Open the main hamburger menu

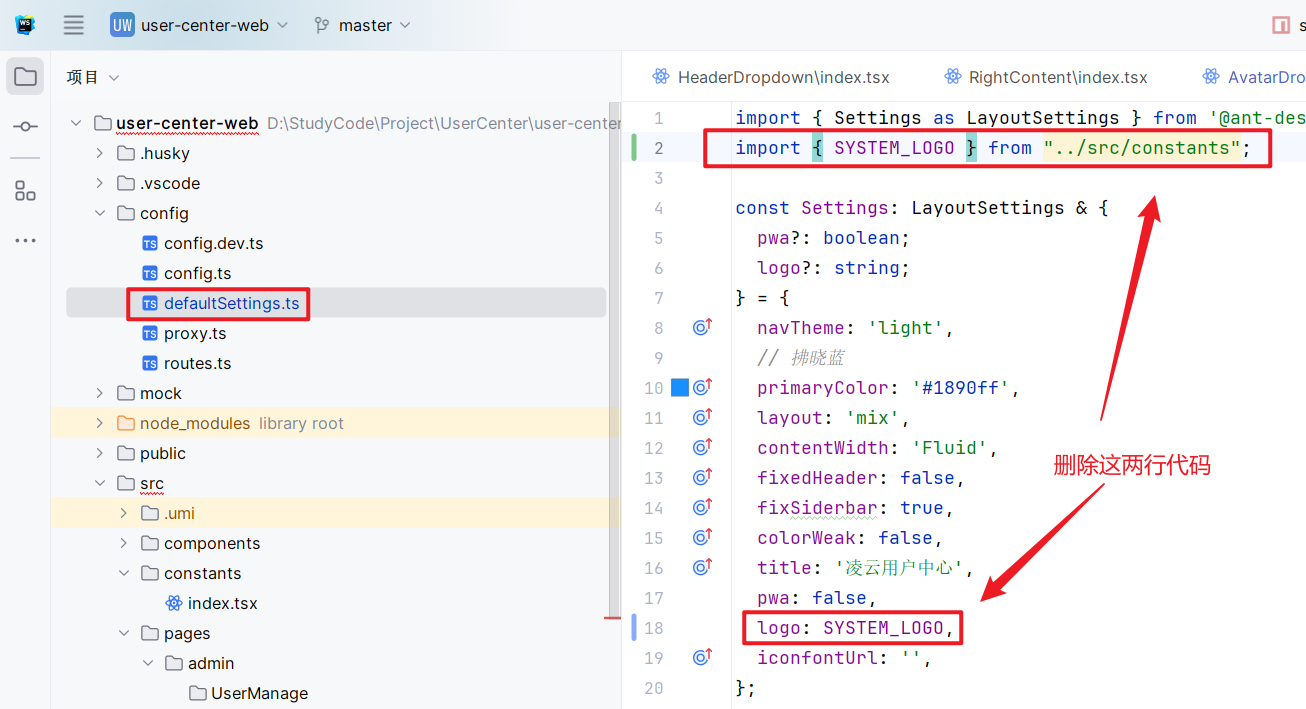pos(74,25)
